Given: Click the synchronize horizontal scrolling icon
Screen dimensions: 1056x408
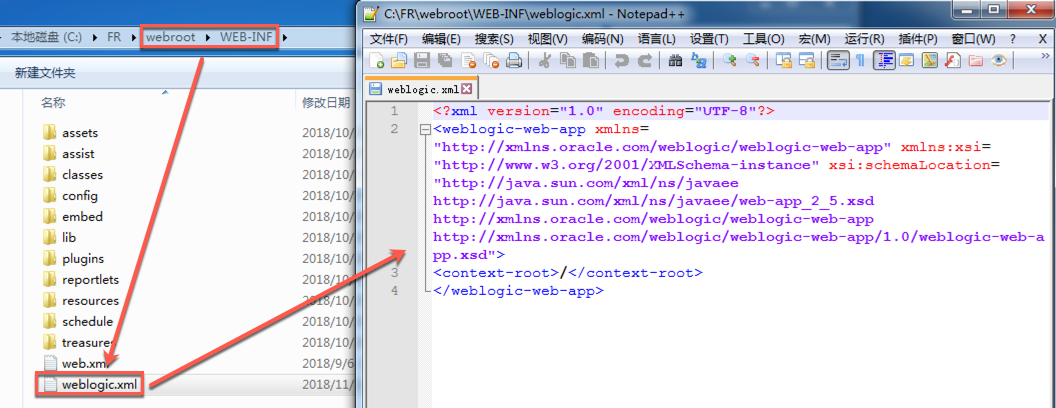Looking at the screenshot, I should [x=806, y=61].
